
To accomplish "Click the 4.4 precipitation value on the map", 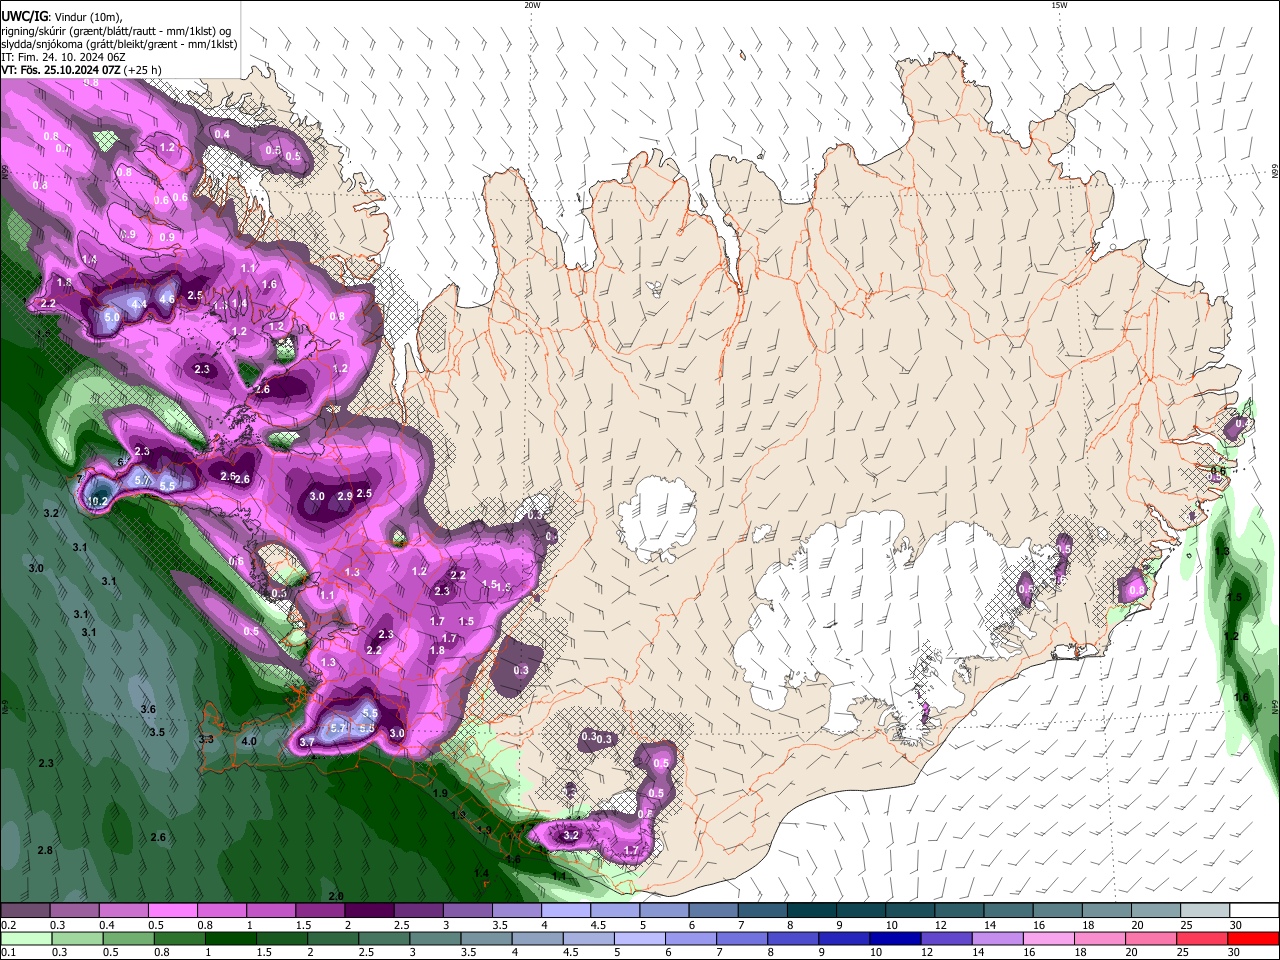I will pyautogui.click(x=140, y=304).
